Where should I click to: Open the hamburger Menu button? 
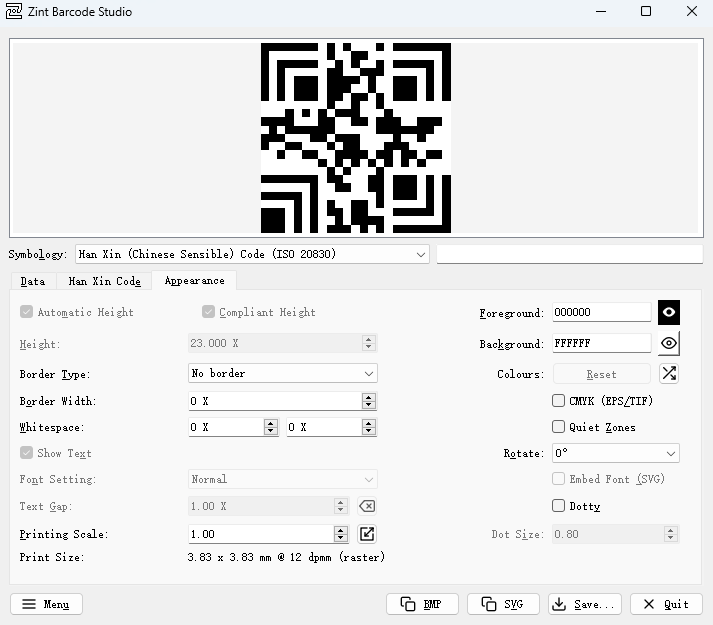pyautogui.click(x=46, y=604)
